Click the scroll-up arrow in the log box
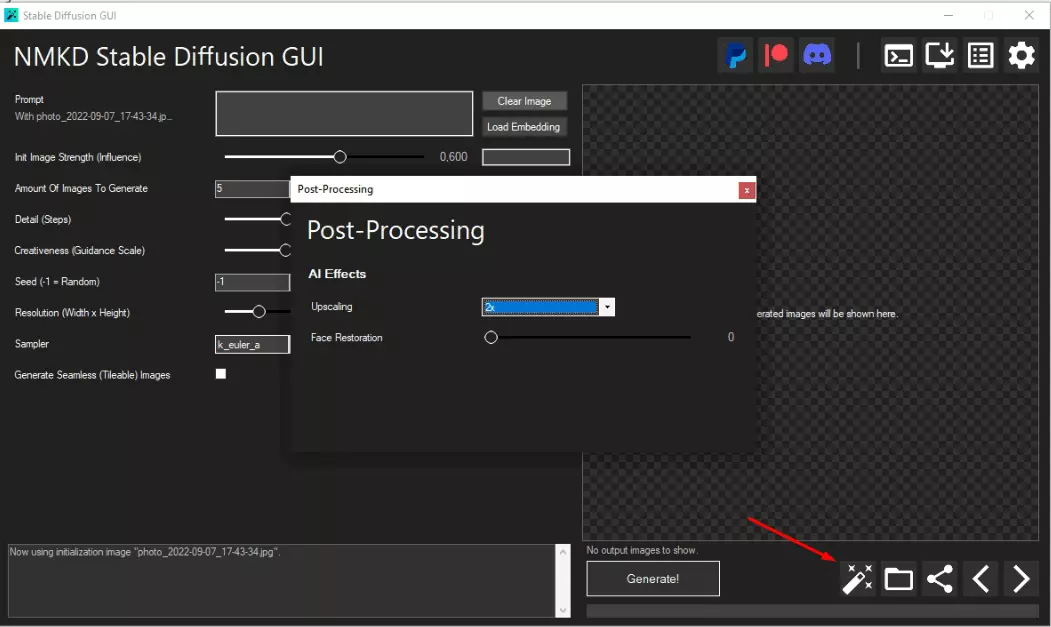 [563, 553]
